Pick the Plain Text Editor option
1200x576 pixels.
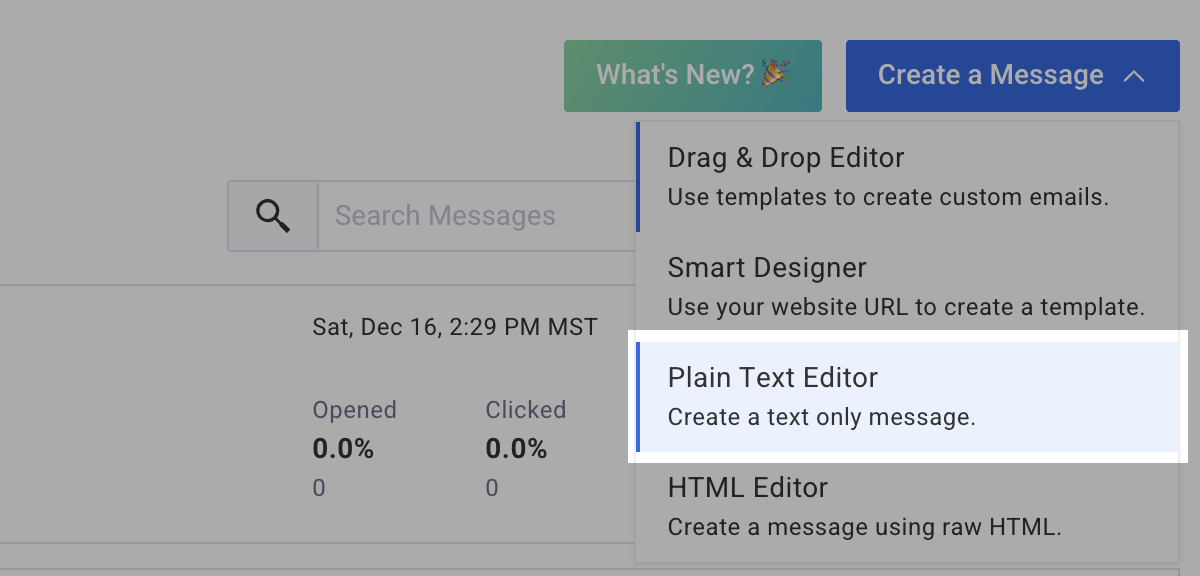point(773,378)
